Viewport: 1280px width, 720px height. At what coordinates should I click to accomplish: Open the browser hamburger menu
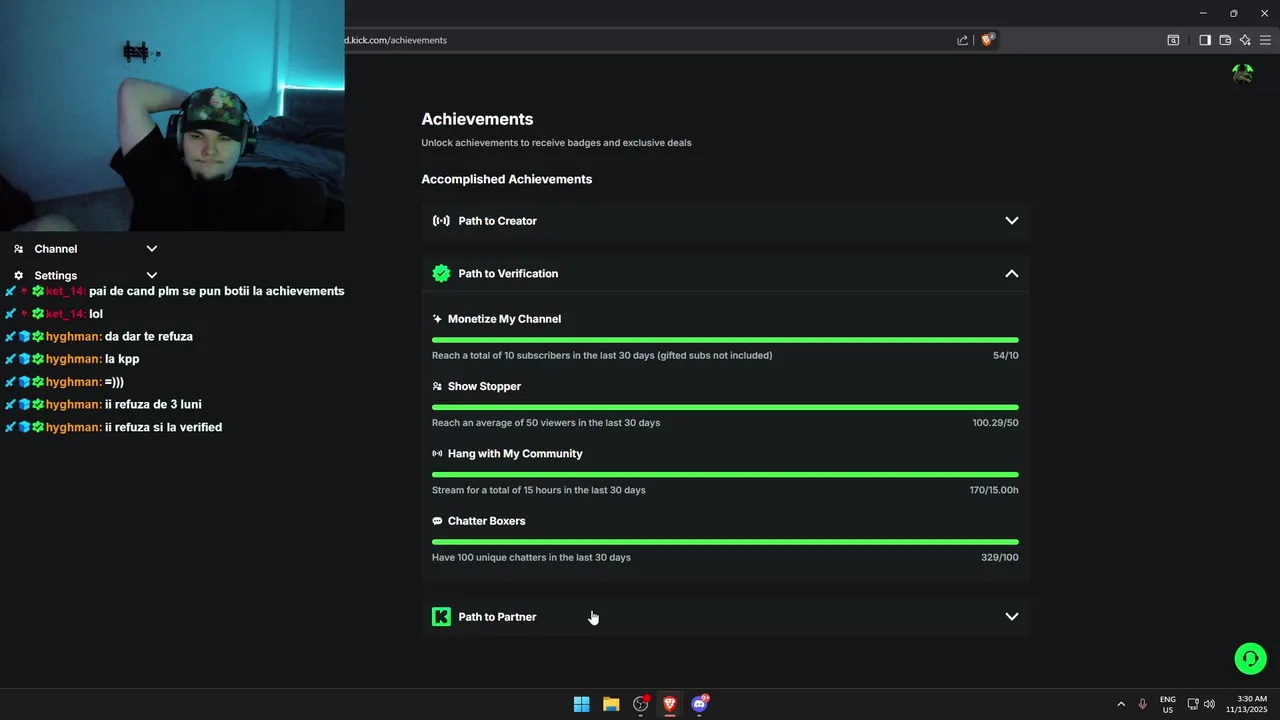point(1265,40)
